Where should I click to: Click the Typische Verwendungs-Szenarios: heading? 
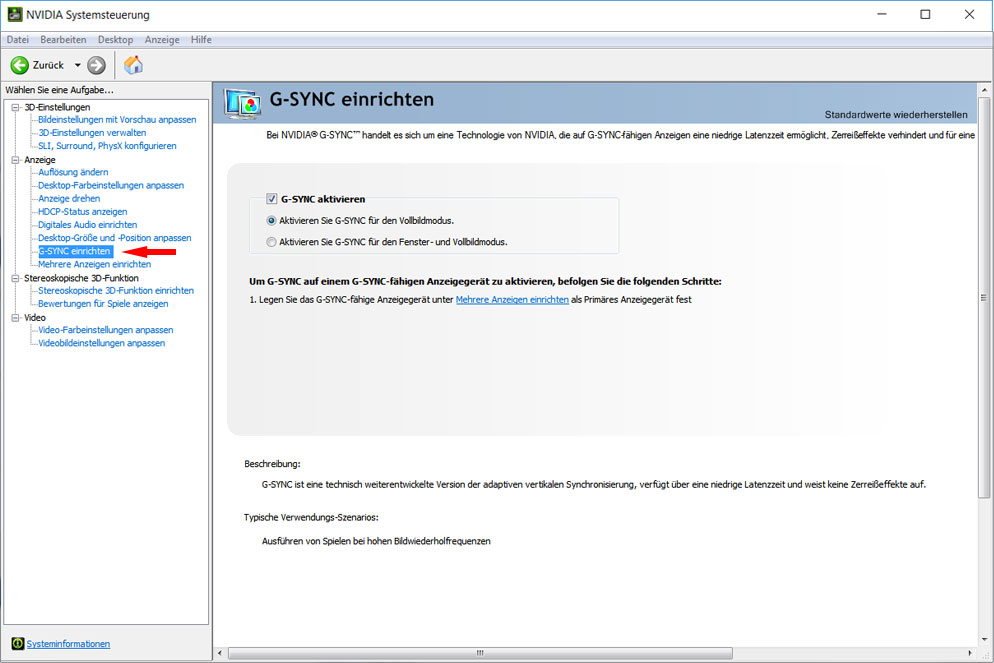[x=311, y=518]
